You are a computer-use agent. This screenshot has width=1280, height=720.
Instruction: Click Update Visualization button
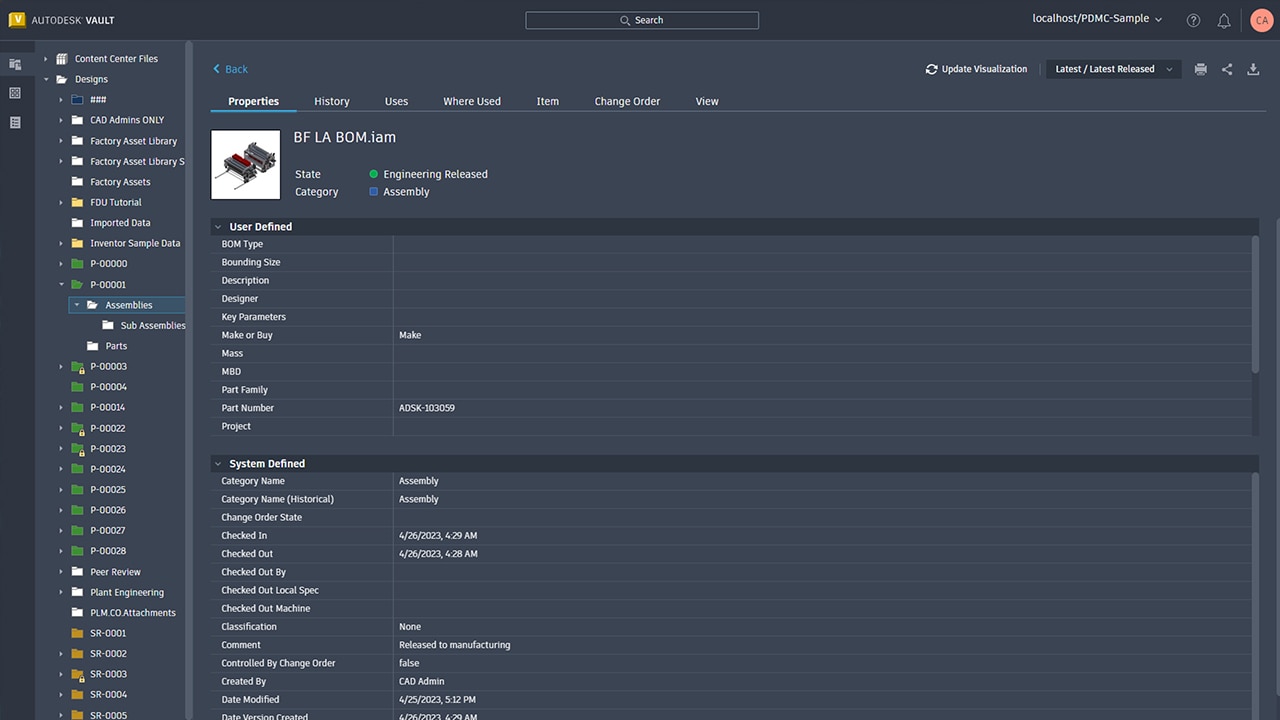pos(976,69)
